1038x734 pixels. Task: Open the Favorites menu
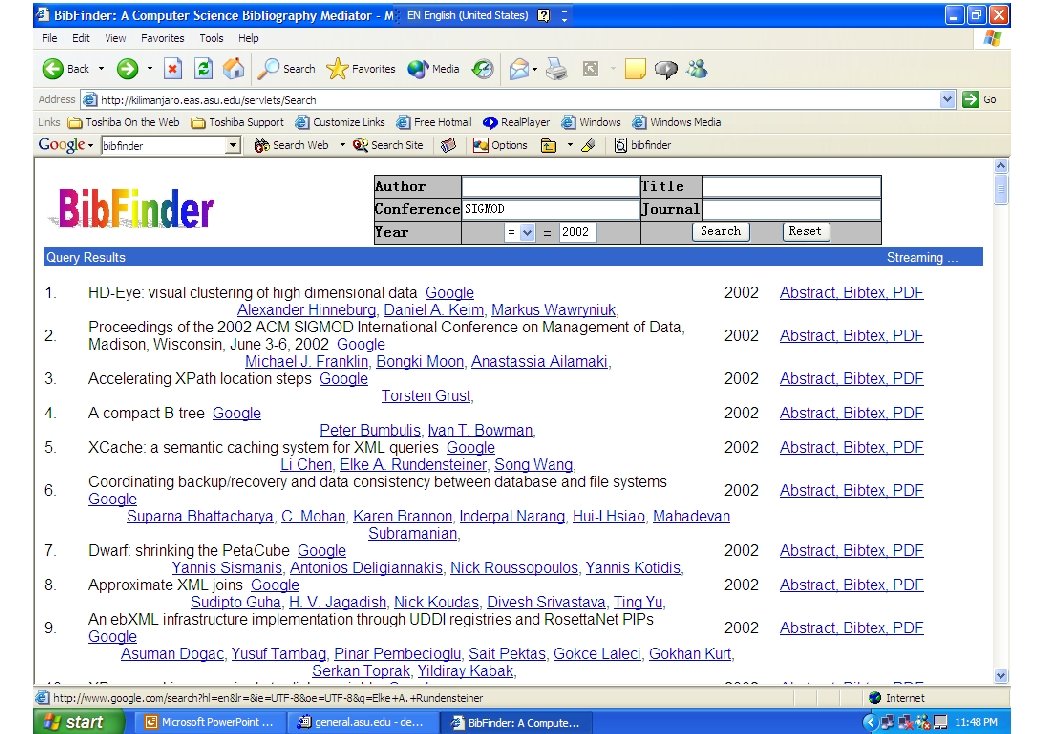[x=162, y=38]
